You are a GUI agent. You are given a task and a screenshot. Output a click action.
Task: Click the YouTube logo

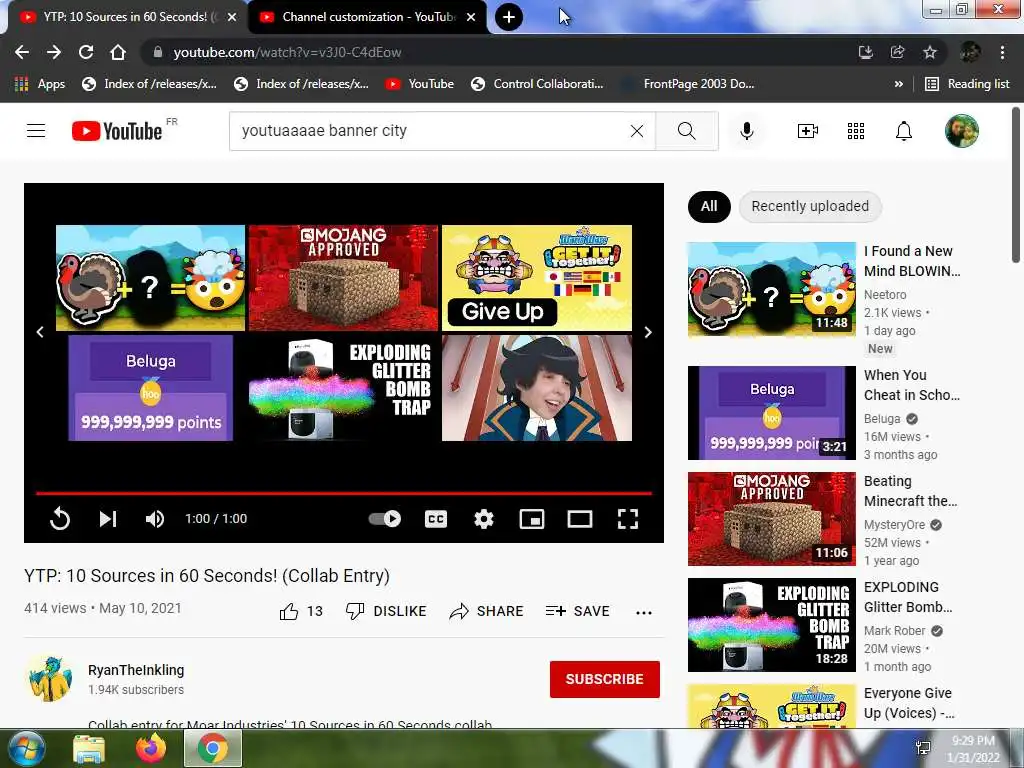coord(118,131)
